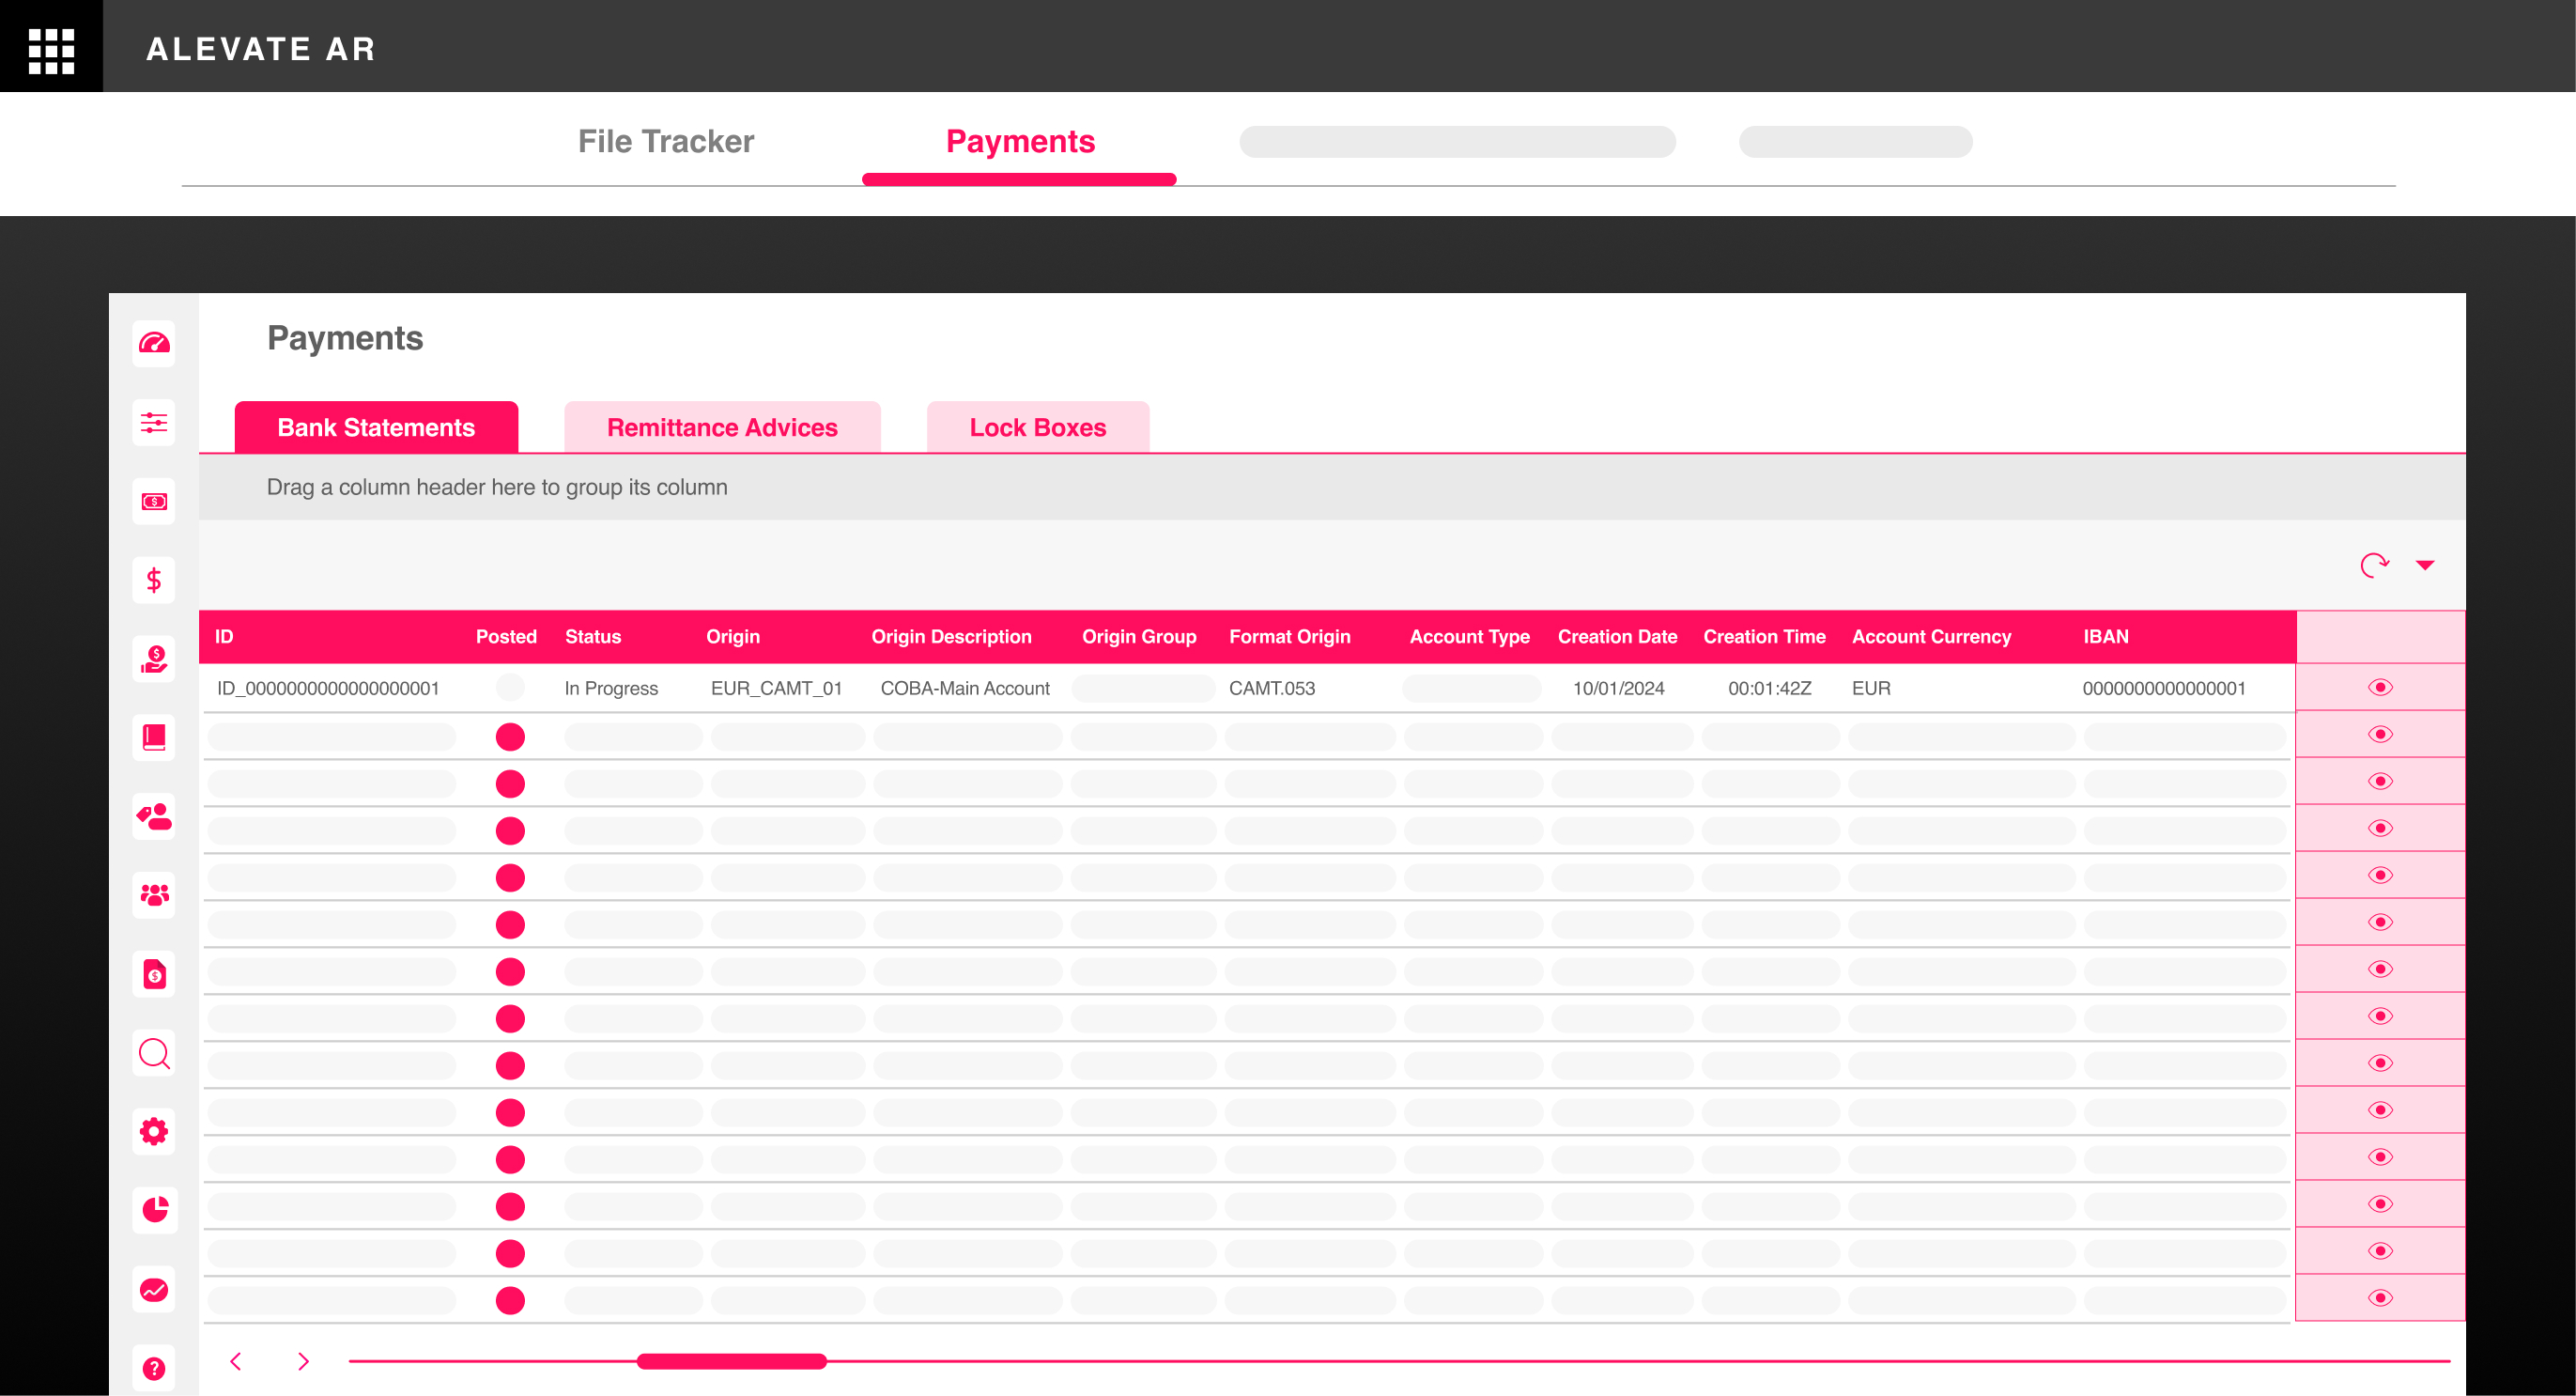Open the app launcher grid icon
Screen dimensions: 2576x1396
(x=51, y=48)
